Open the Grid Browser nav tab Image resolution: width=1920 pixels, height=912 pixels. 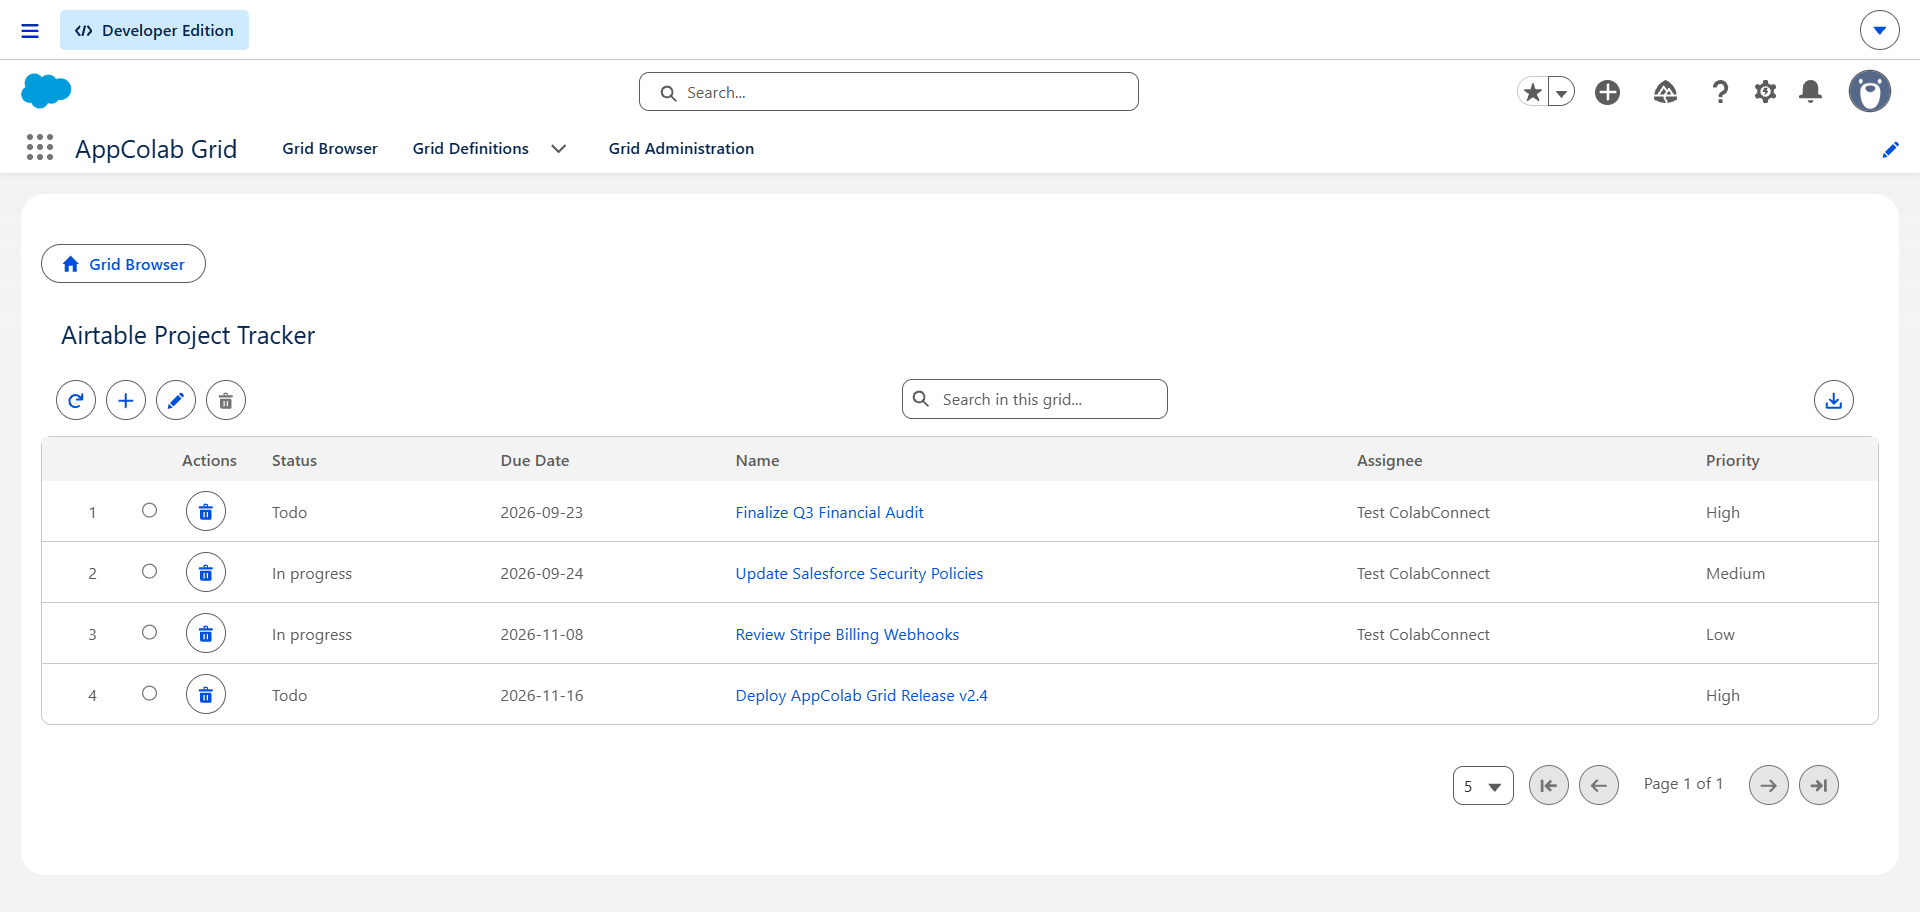point(330,148)
